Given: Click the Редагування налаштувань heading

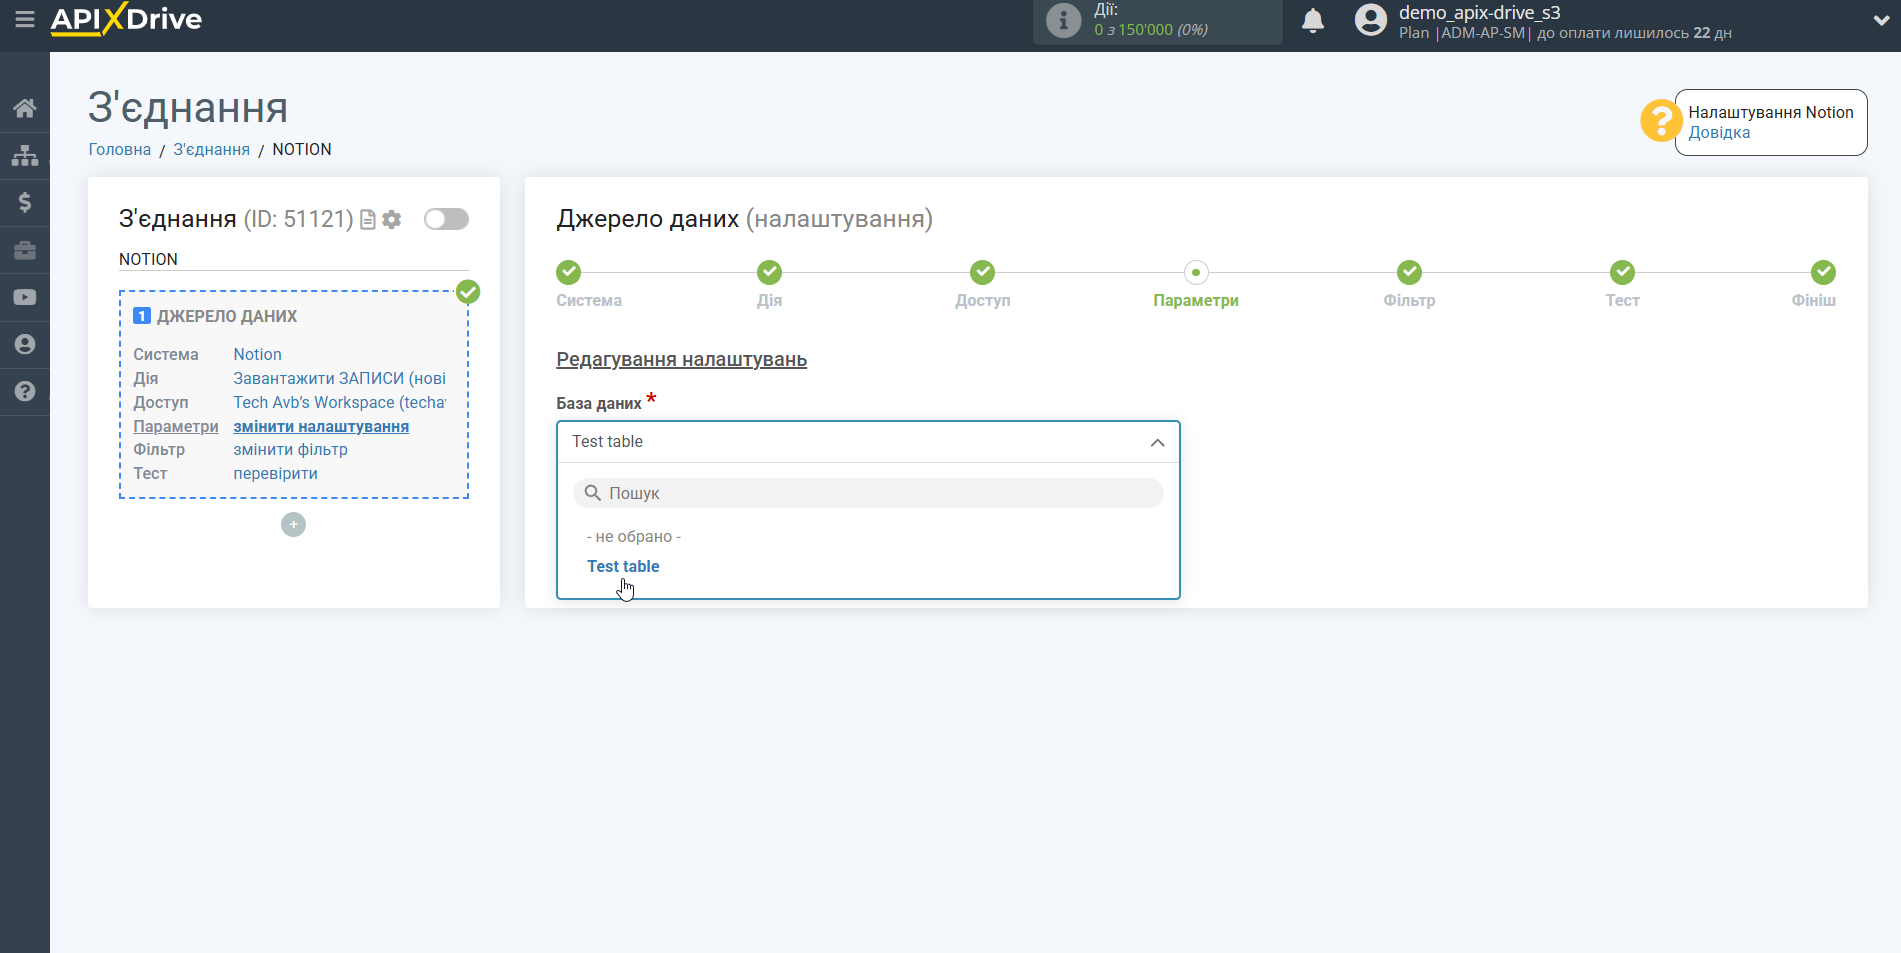Looking at the screenshot, I should coord(681,359).
